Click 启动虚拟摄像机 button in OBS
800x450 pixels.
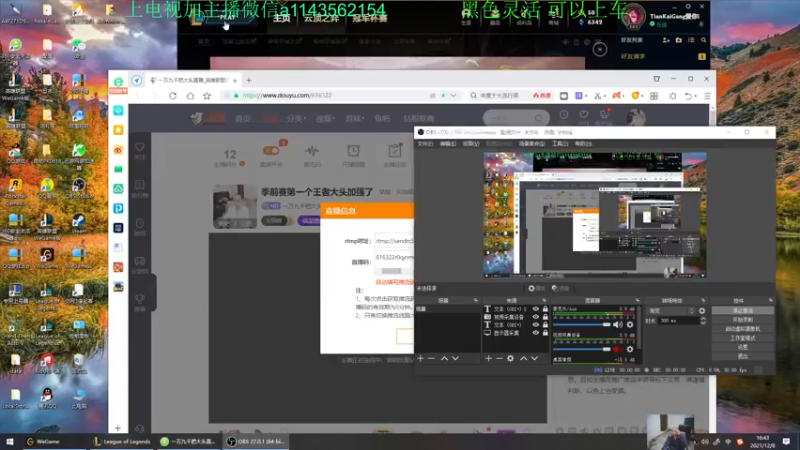coord(742,329)
